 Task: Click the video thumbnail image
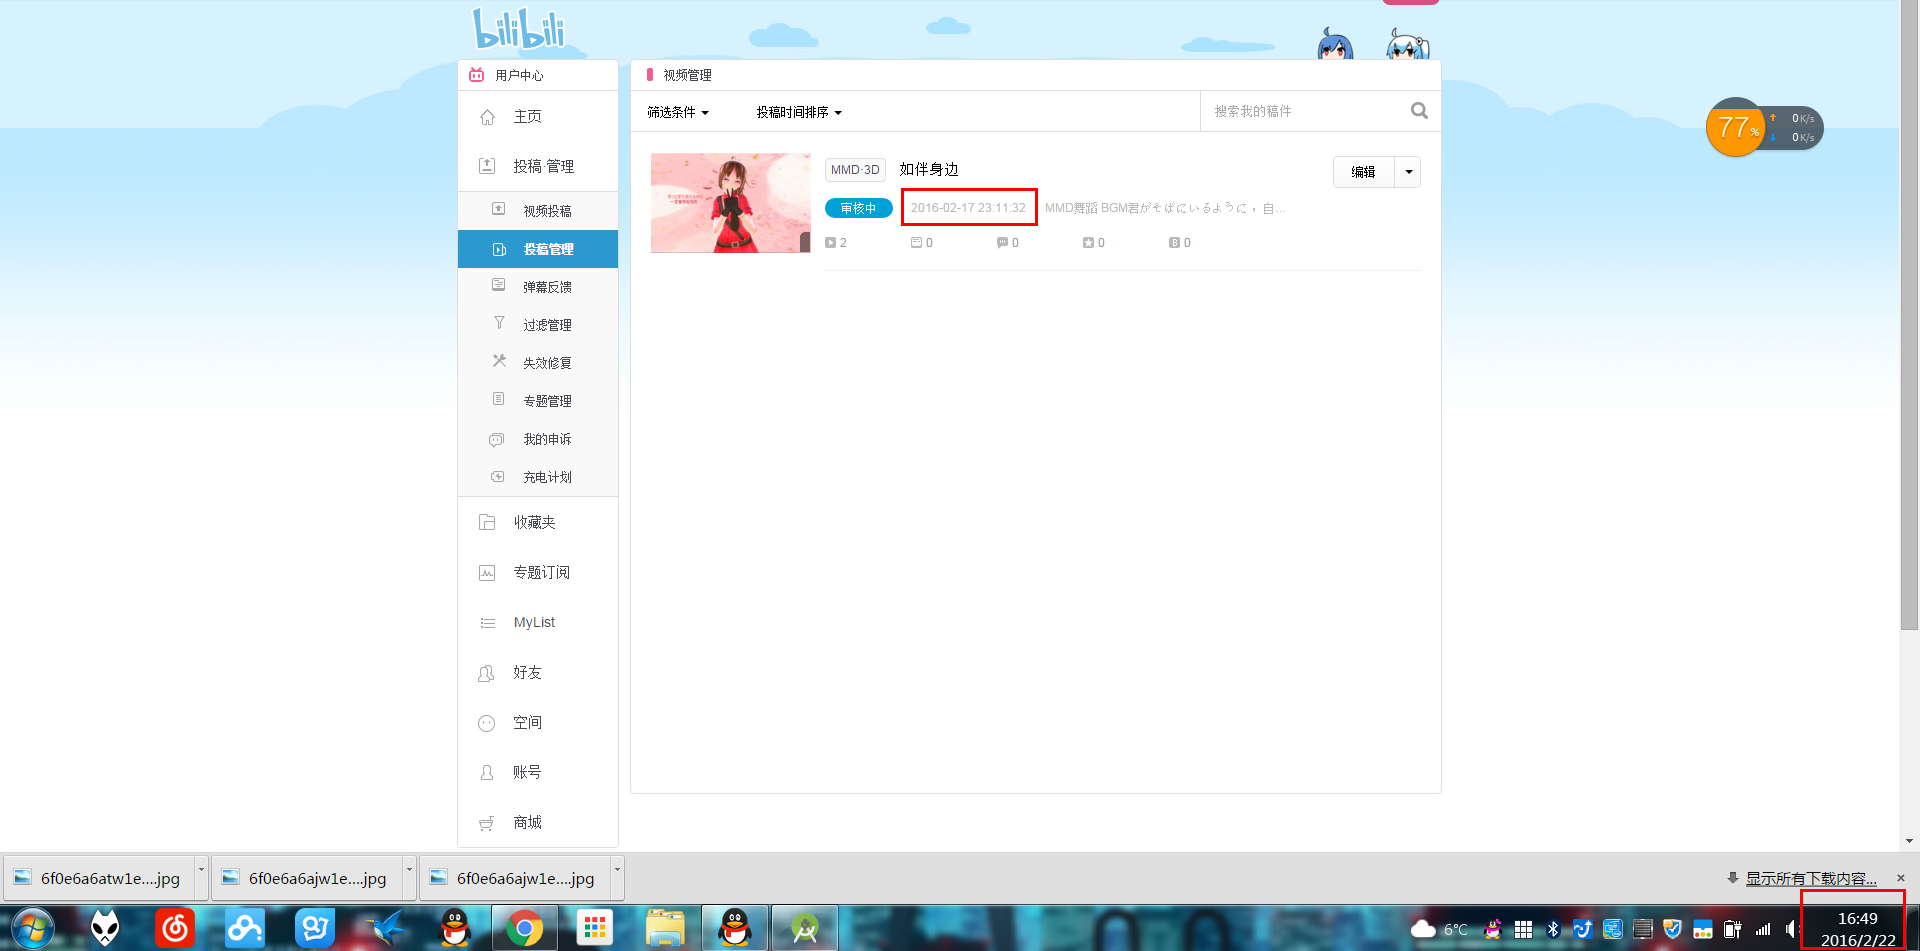point(730,203)
